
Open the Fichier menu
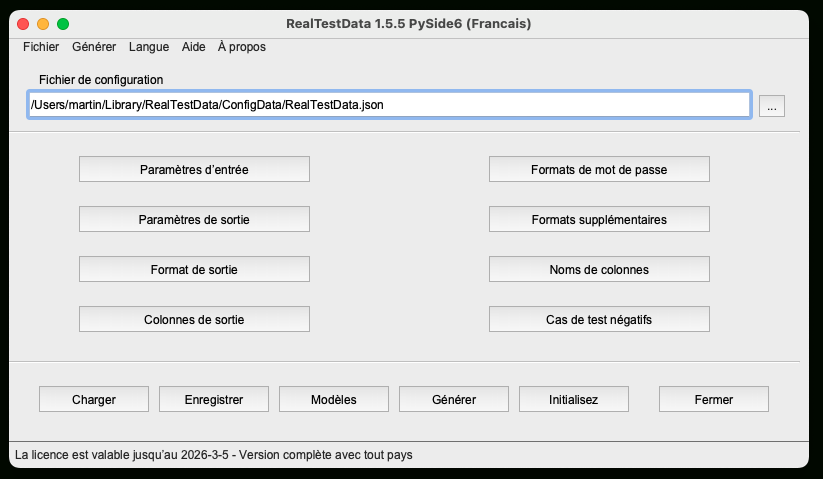41,47
